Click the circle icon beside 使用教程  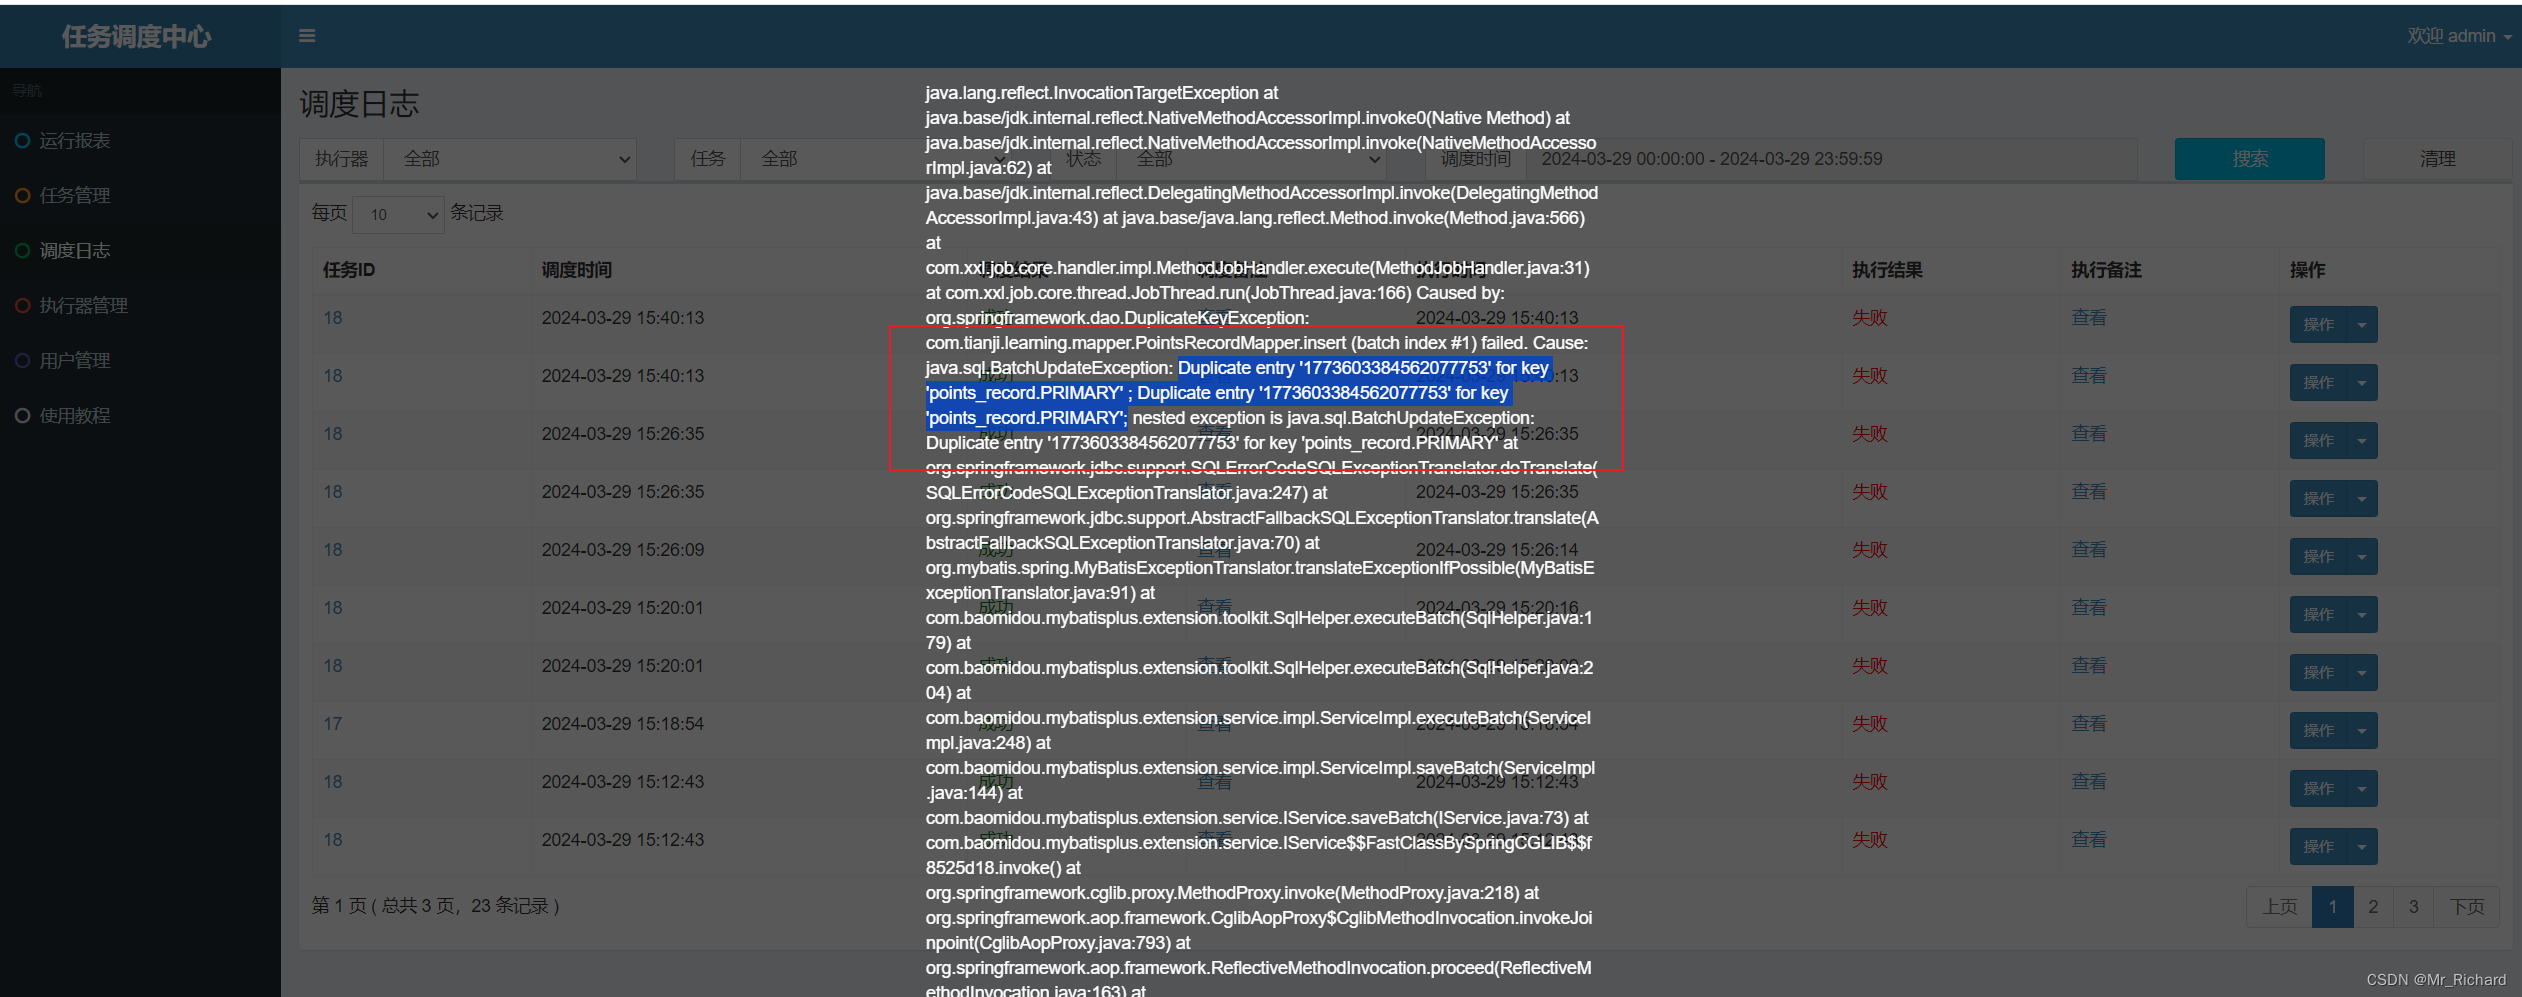tap(22, 416)
